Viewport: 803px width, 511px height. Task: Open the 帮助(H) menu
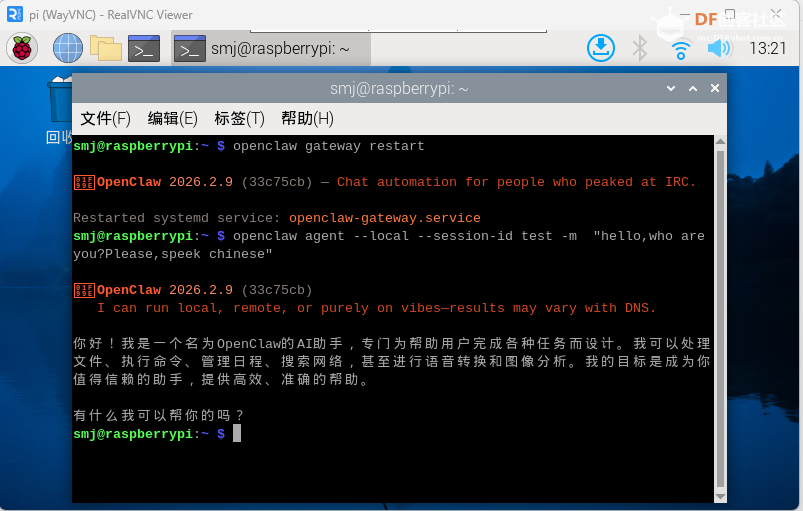(307, 119)
